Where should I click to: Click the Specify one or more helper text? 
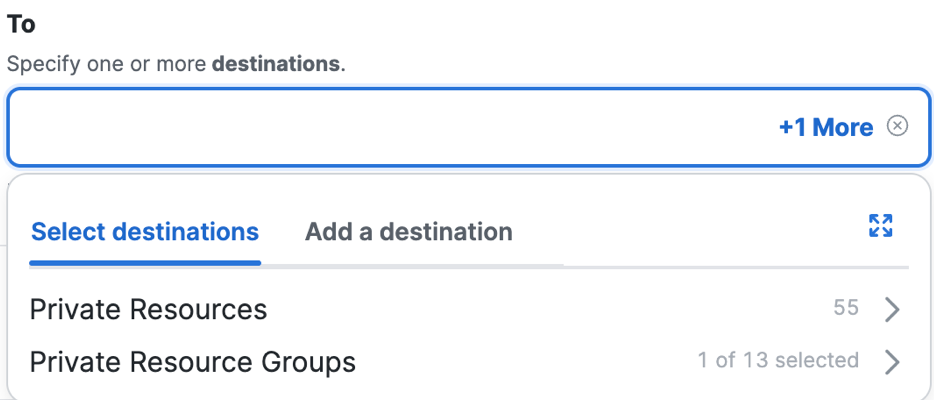coord(107,64)
